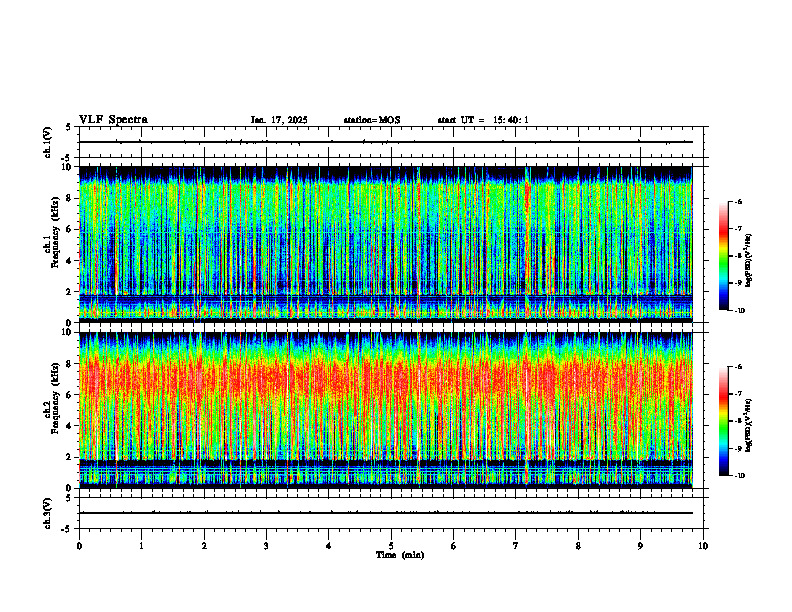Select the ch.1 color bar log(PSD) label
The width and height of the screenshot is (792, 612).
(749, 260)
